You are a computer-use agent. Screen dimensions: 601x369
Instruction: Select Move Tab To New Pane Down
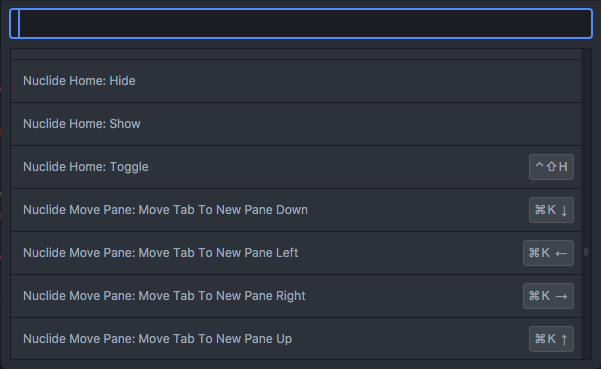coord(296,210)
